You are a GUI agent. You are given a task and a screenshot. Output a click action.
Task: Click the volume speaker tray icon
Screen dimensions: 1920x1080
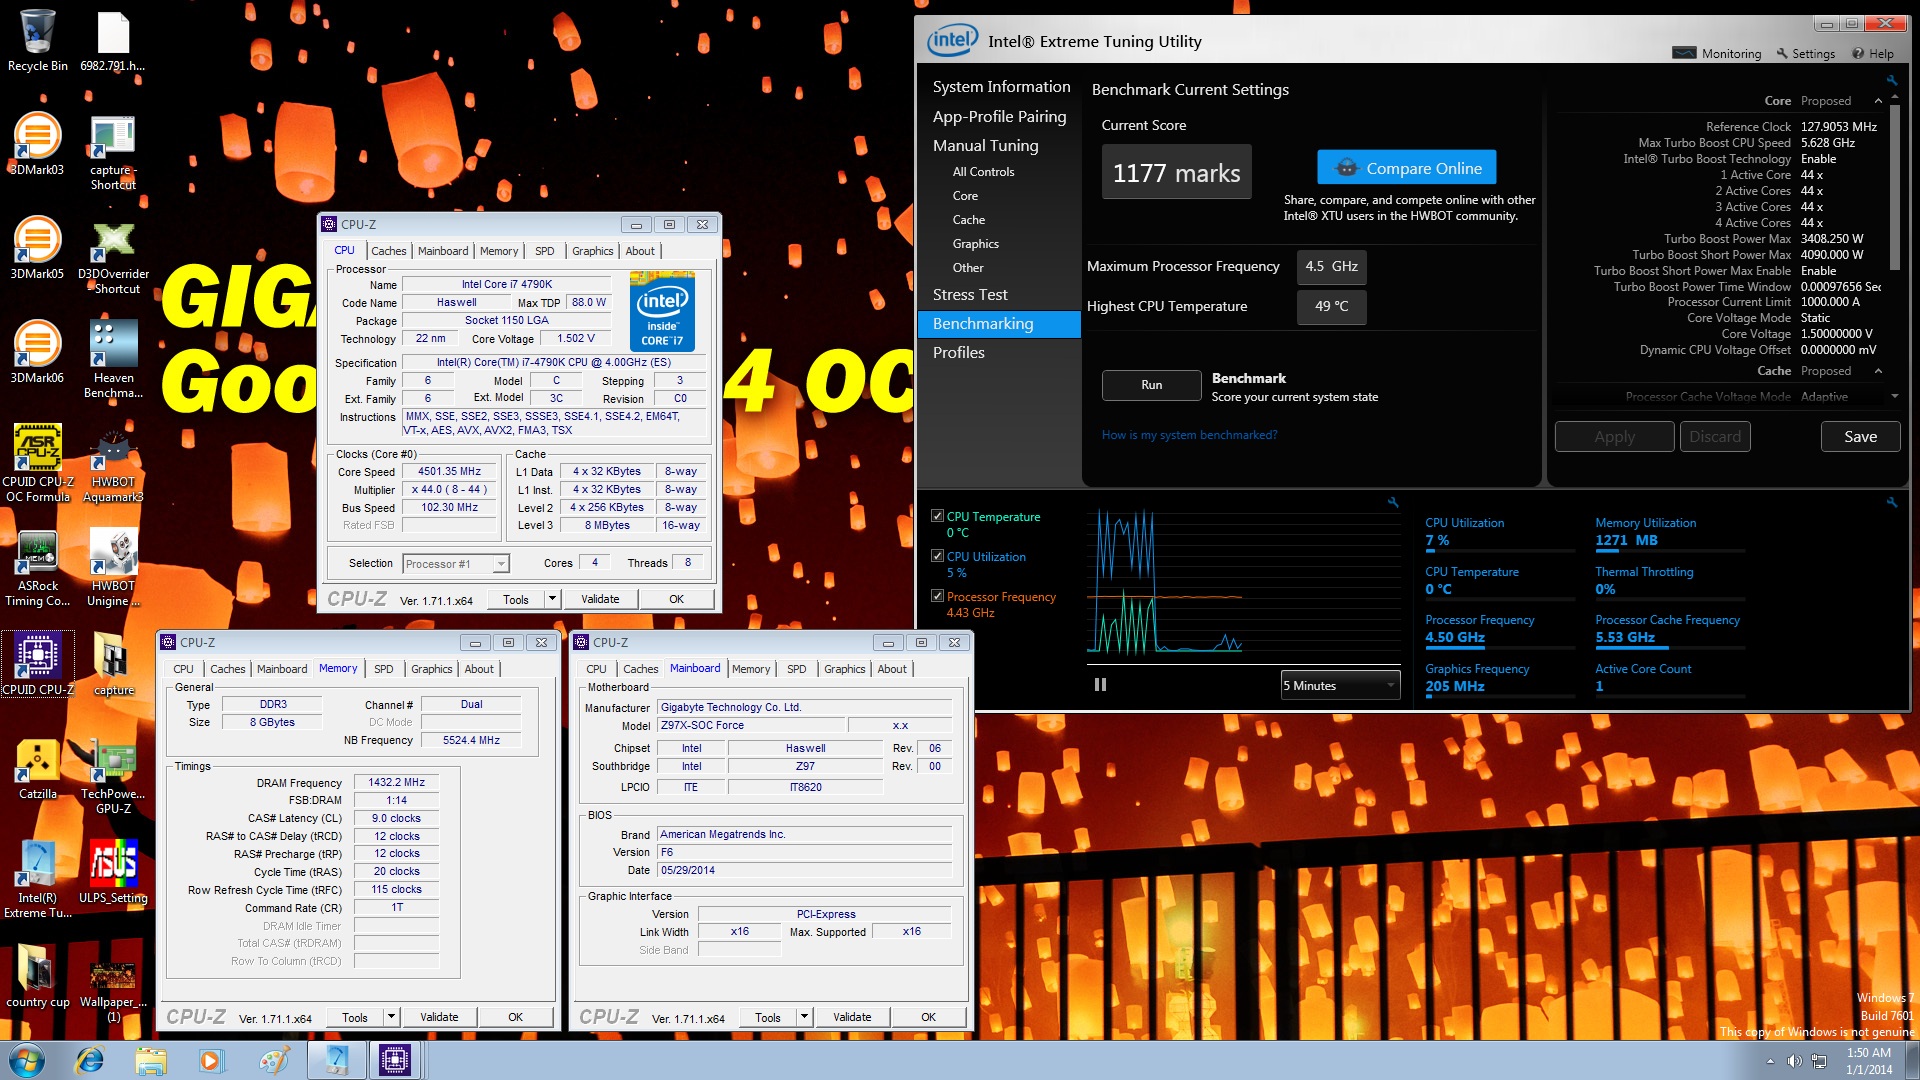coord(1794,1061)
